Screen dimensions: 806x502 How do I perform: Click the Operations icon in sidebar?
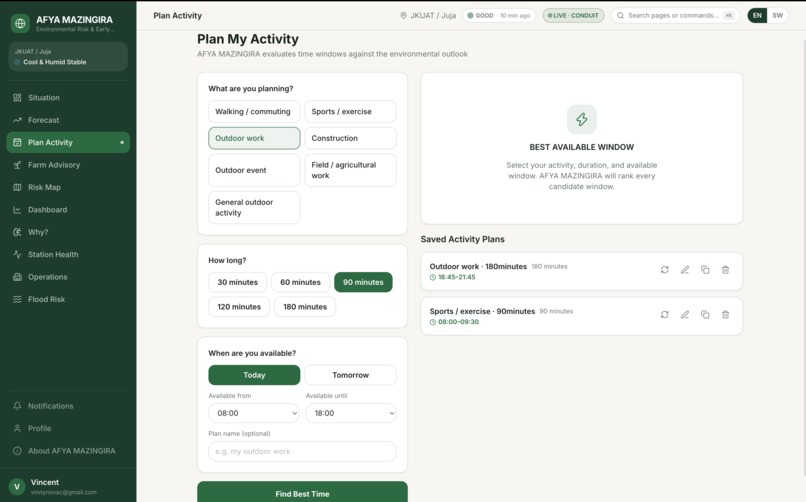17,277
